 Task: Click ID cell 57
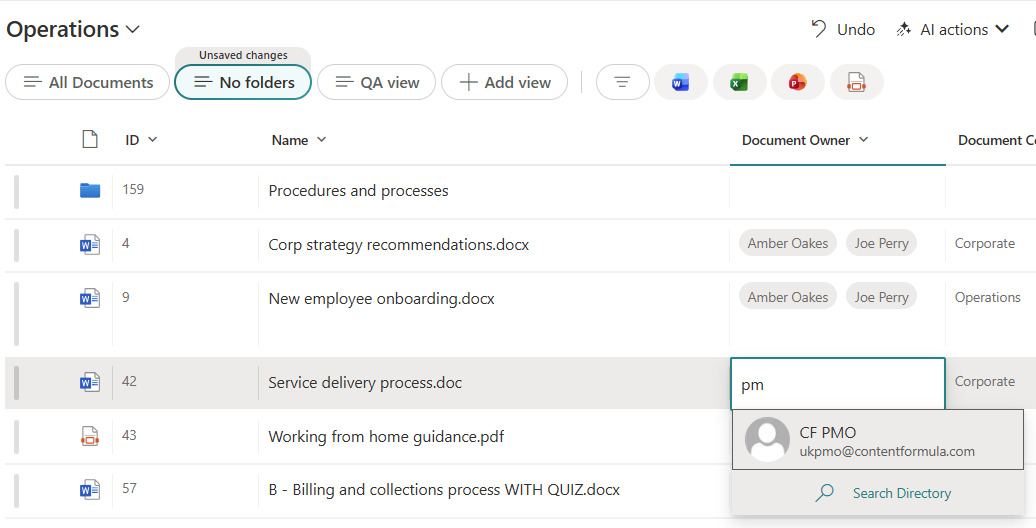pos(130,488)
